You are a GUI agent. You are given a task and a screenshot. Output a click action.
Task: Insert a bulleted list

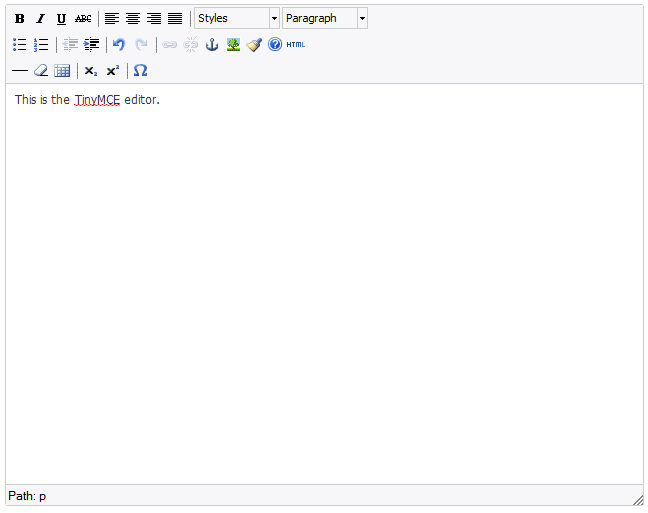click(20, 45)
